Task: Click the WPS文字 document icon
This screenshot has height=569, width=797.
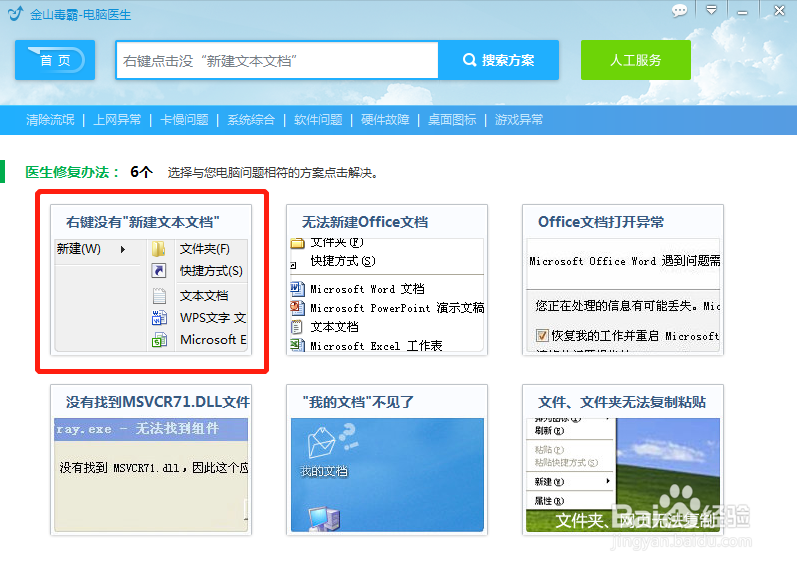Action: click(159, 318)
